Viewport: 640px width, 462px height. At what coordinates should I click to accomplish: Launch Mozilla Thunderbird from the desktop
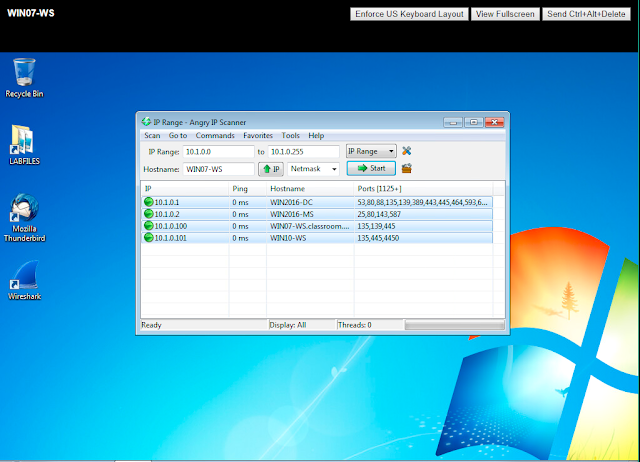click(x=24, y=218)
